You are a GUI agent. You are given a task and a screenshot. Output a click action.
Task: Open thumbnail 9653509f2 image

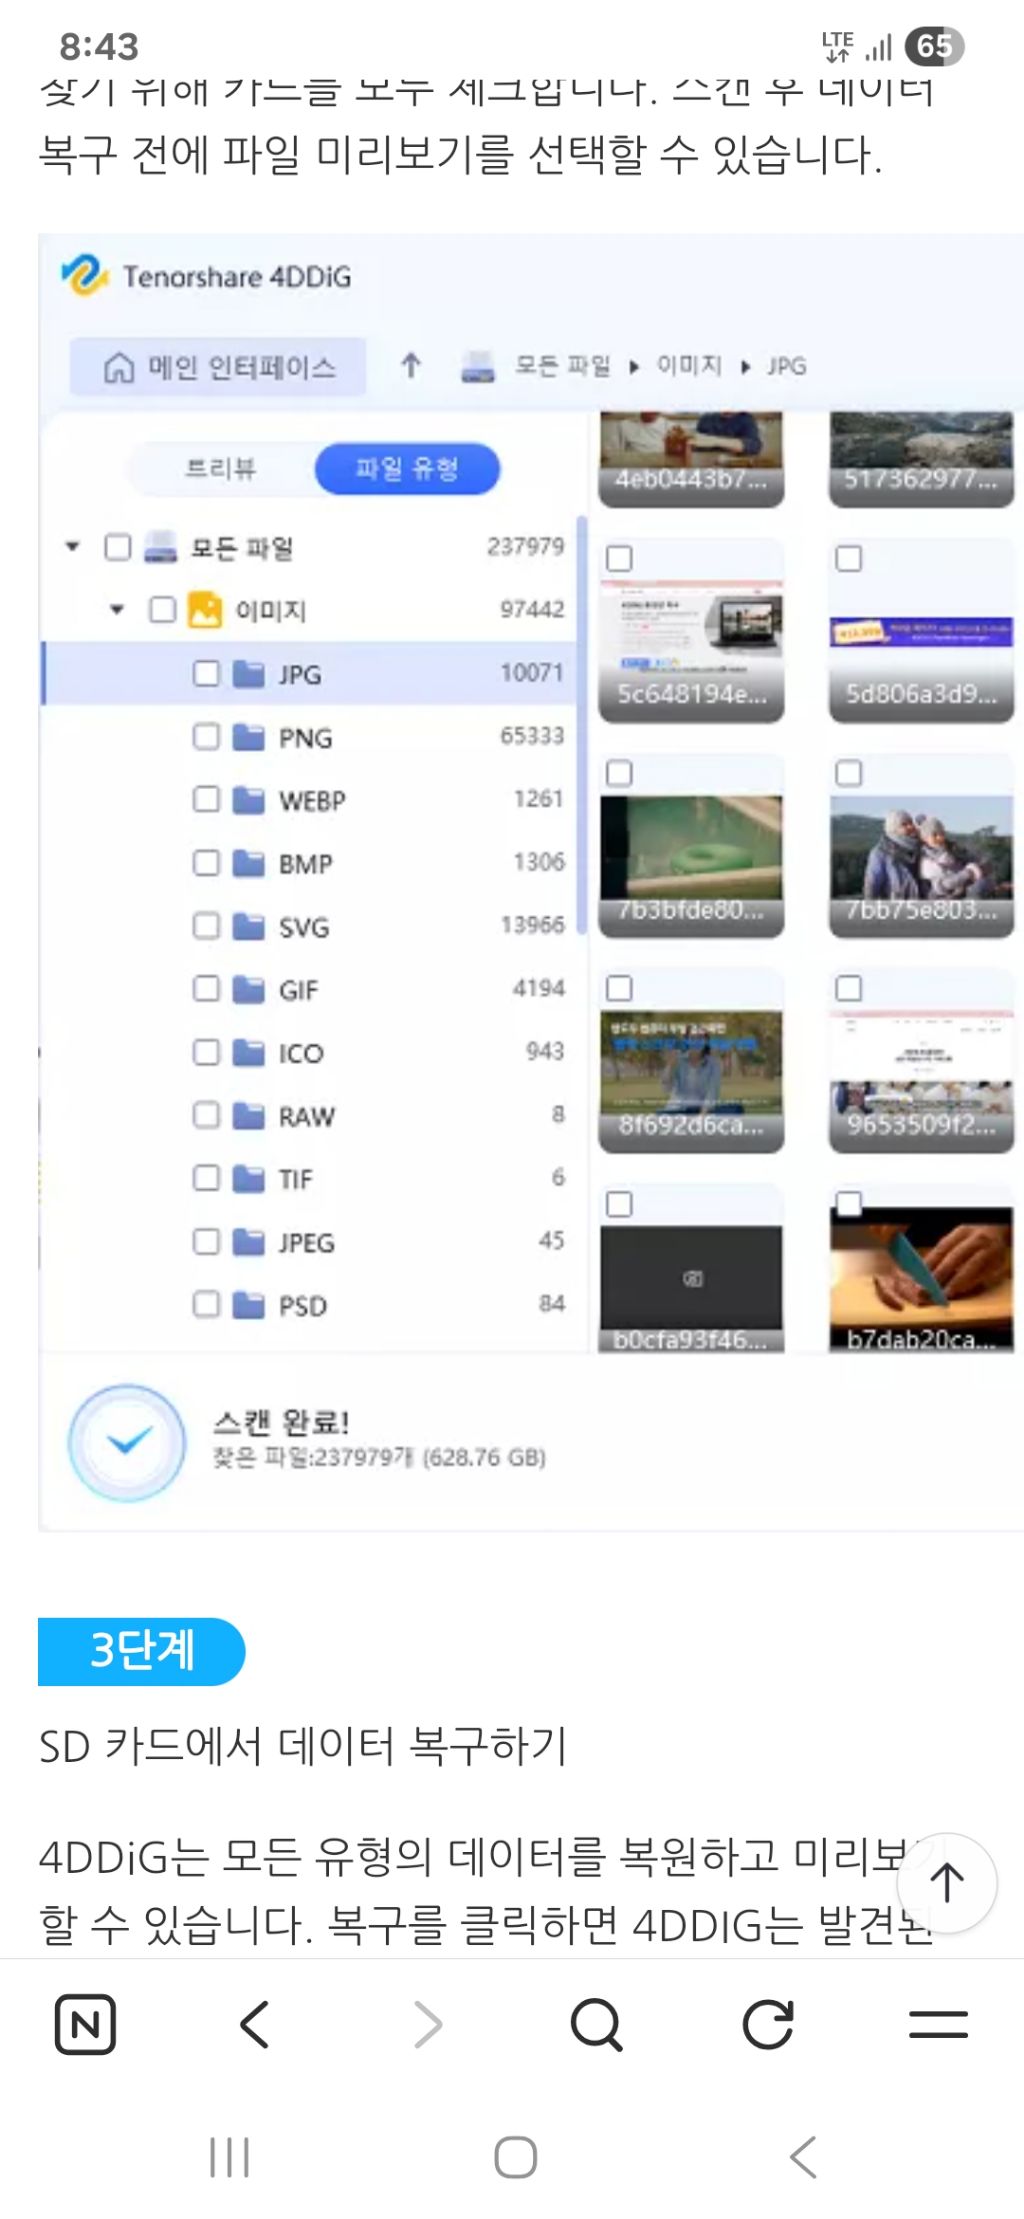pos(921,1061)
